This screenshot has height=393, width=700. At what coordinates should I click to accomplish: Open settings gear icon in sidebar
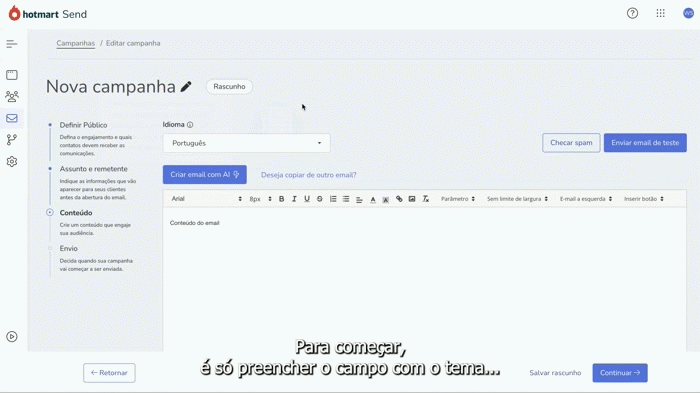pos(12,161)
